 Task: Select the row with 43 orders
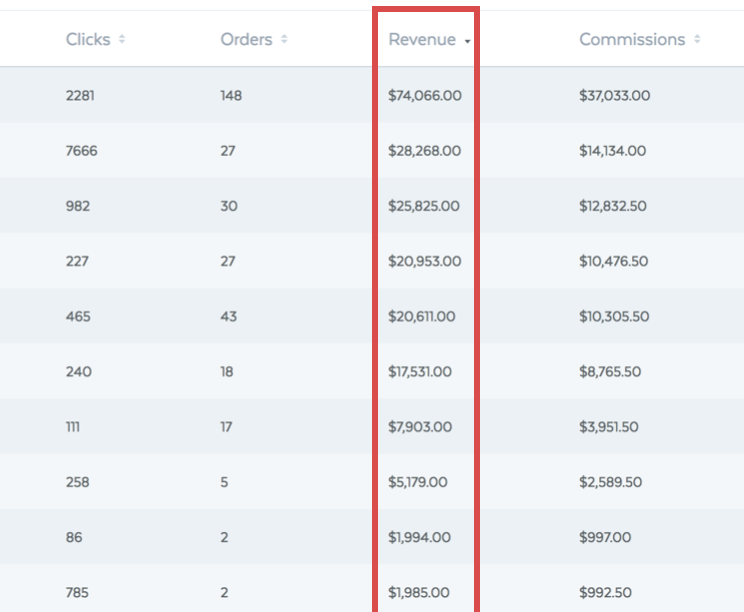[x=372, y=316]
